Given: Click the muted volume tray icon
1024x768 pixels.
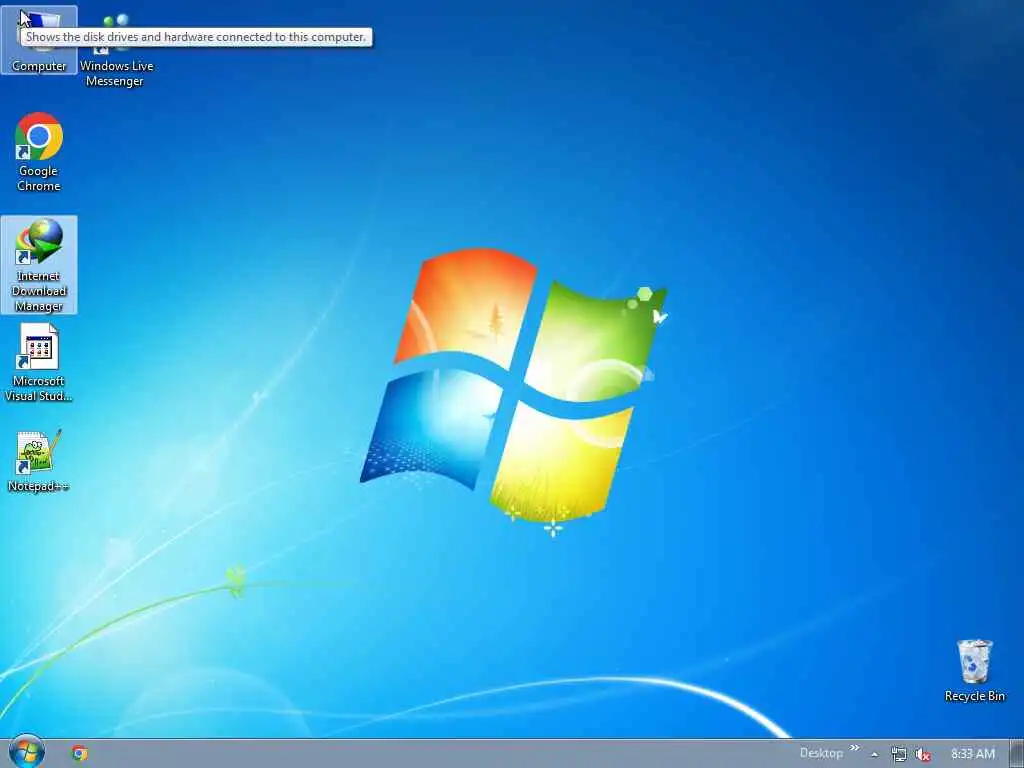Looking at the screenshot, I should tap(923, 754).
